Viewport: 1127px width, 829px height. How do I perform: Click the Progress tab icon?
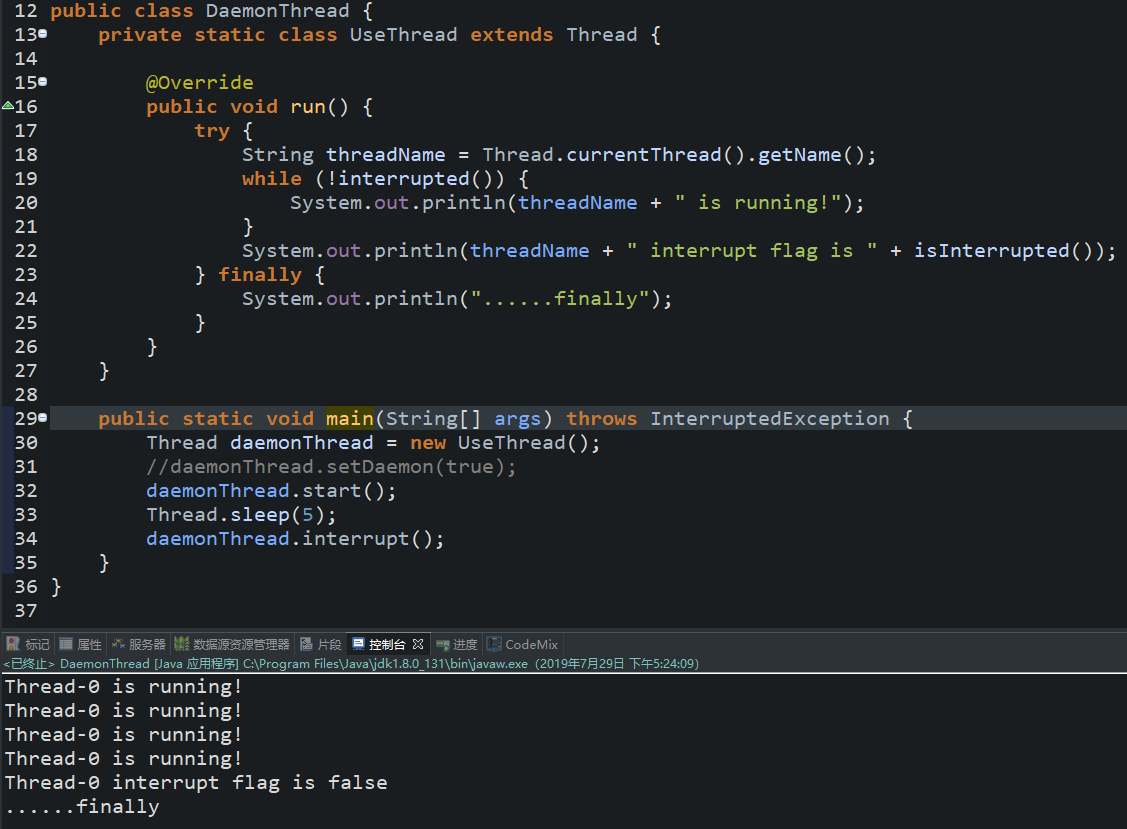443,644
